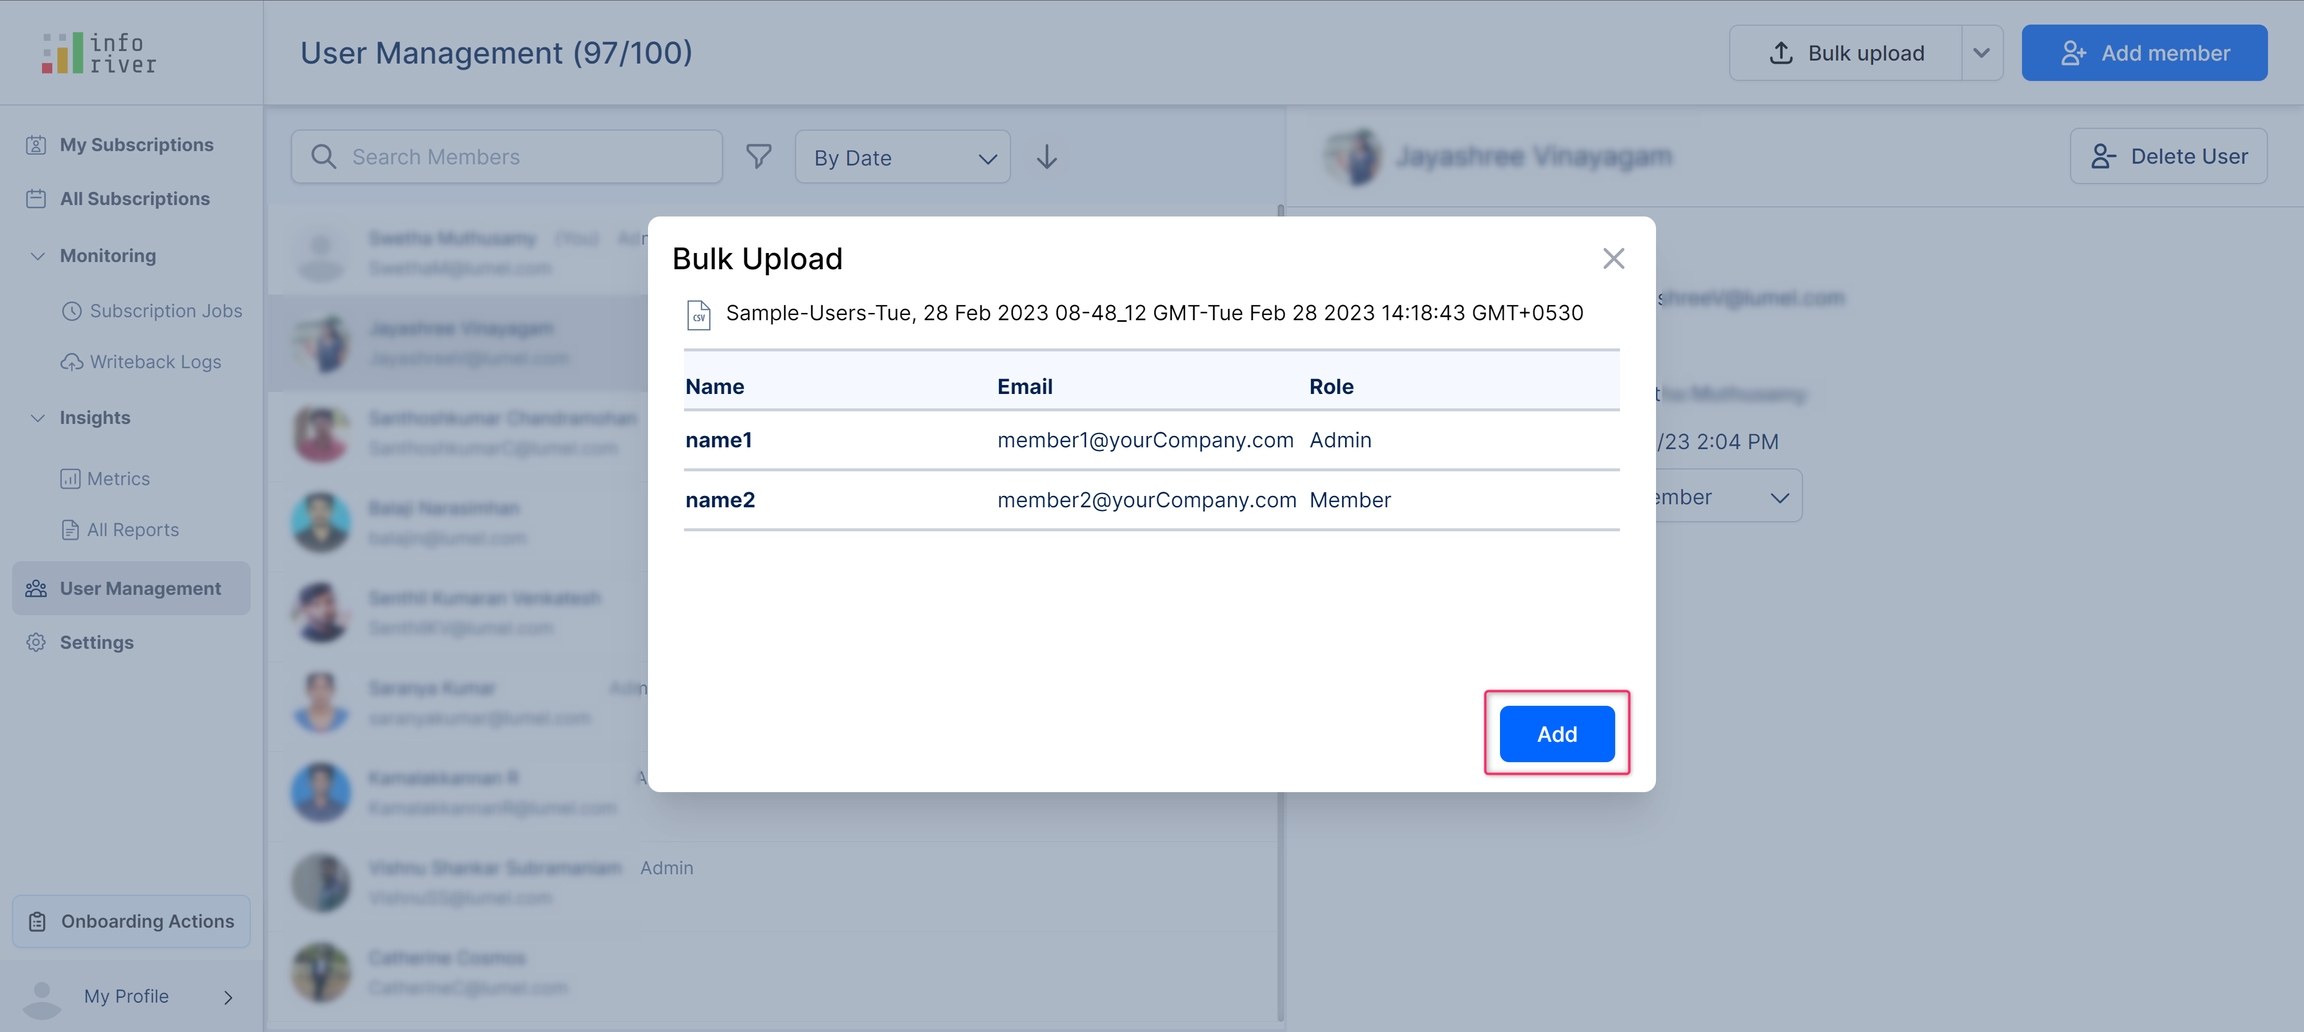Click the Metrics chart icon
Image resolution: width=2304 pixels, height=1032 pixels.
point(70,479)
